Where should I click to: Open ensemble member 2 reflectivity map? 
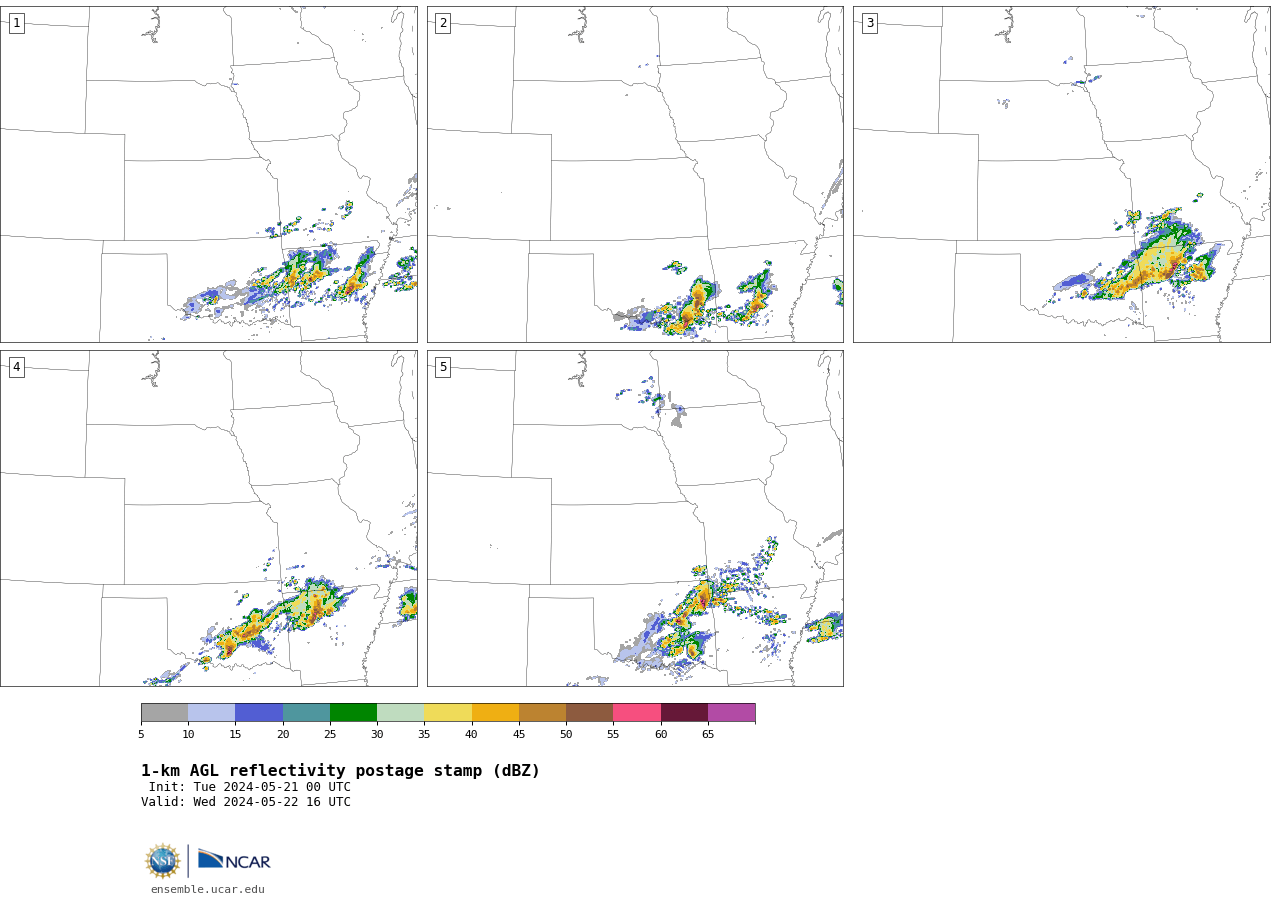click(x=635, y=174)
